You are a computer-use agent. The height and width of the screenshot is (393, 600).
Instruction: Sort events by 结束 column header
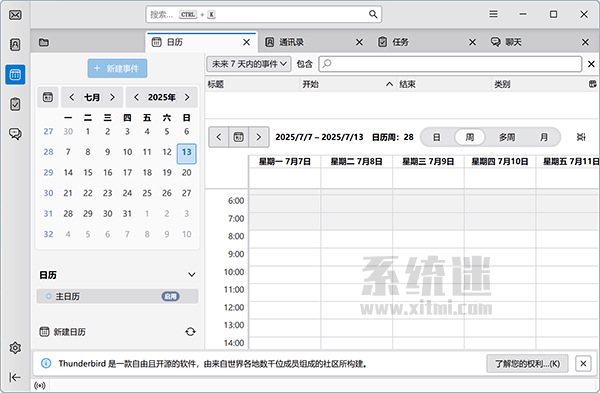tap(443, 84)
